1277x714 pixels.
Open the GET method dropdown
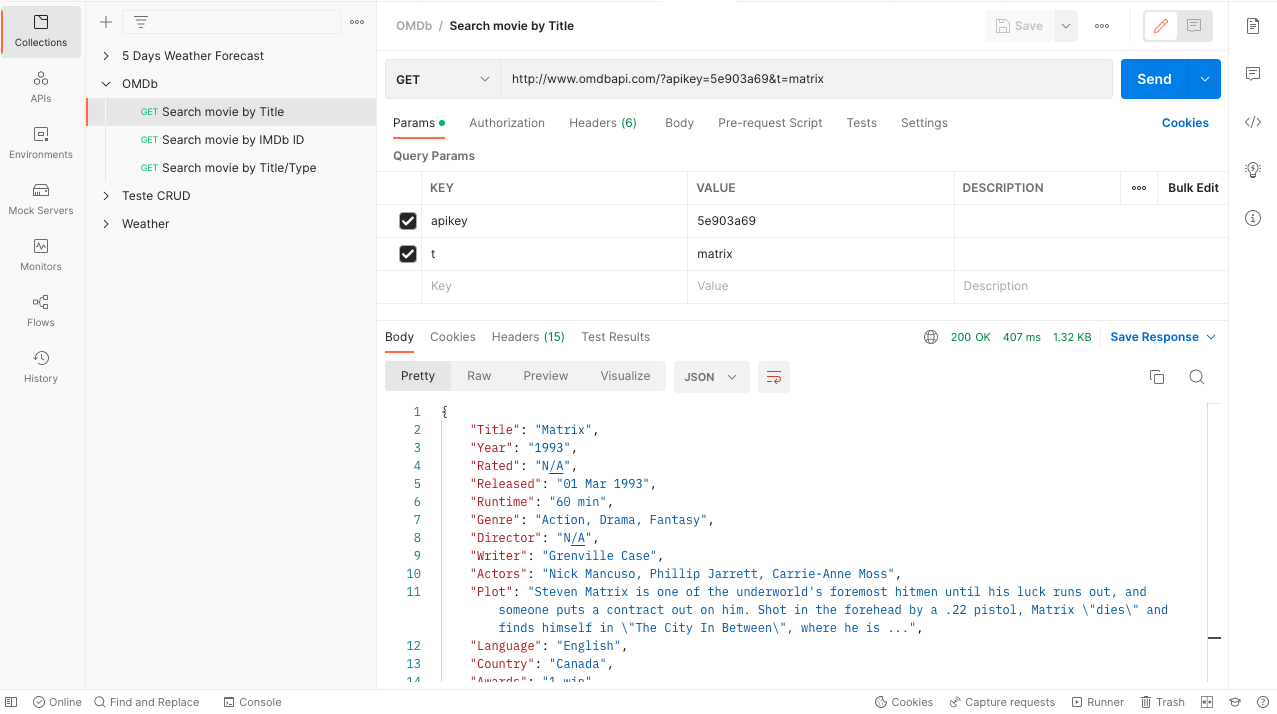pos(443,79)
